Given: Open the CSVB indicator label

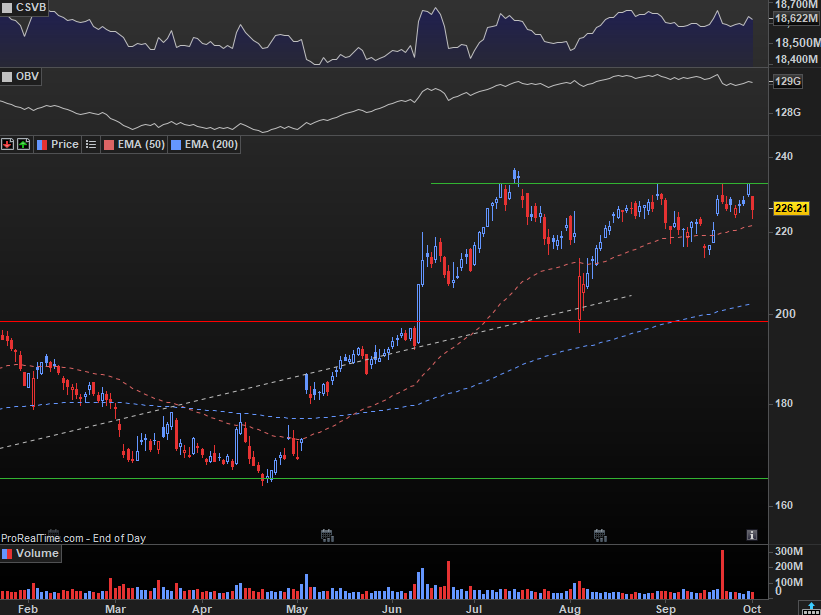Looking at the screenshot, I should [x=31, y=7].
